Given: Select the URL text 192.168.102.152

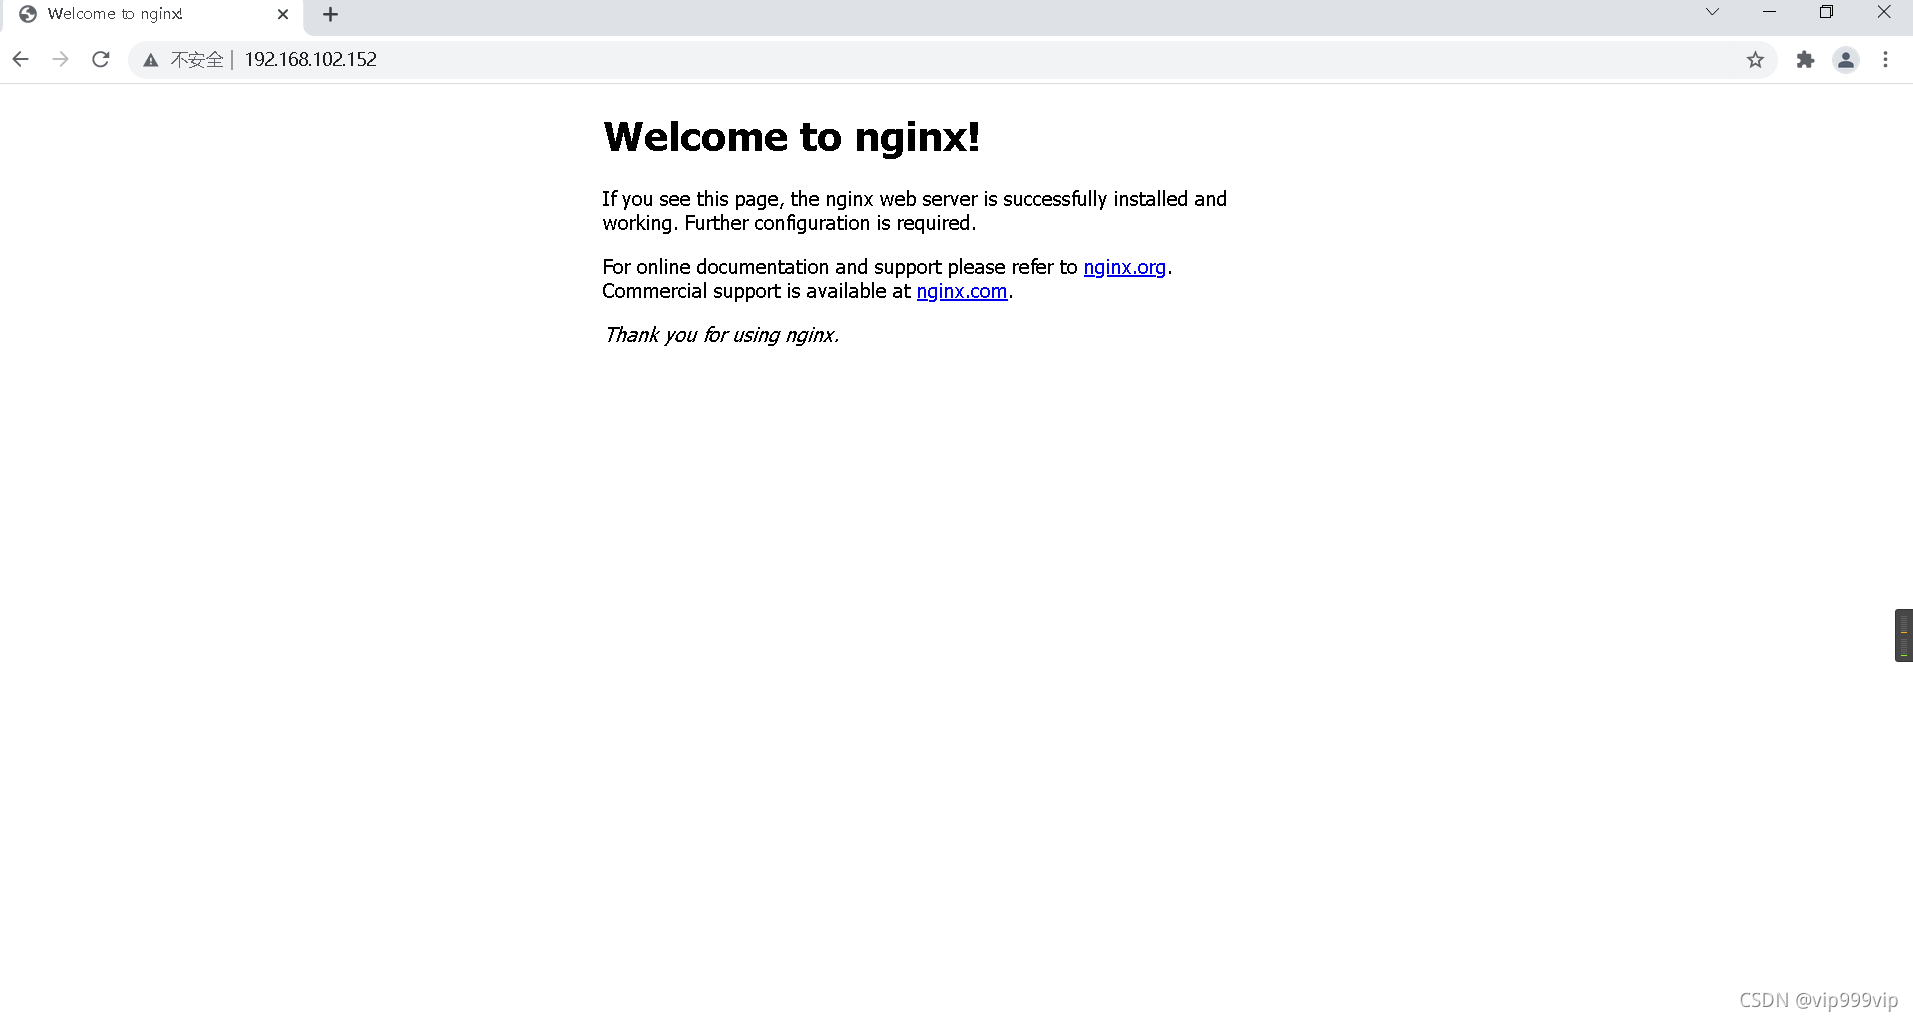Looking at the screenshot, I should tap(310, 59).
